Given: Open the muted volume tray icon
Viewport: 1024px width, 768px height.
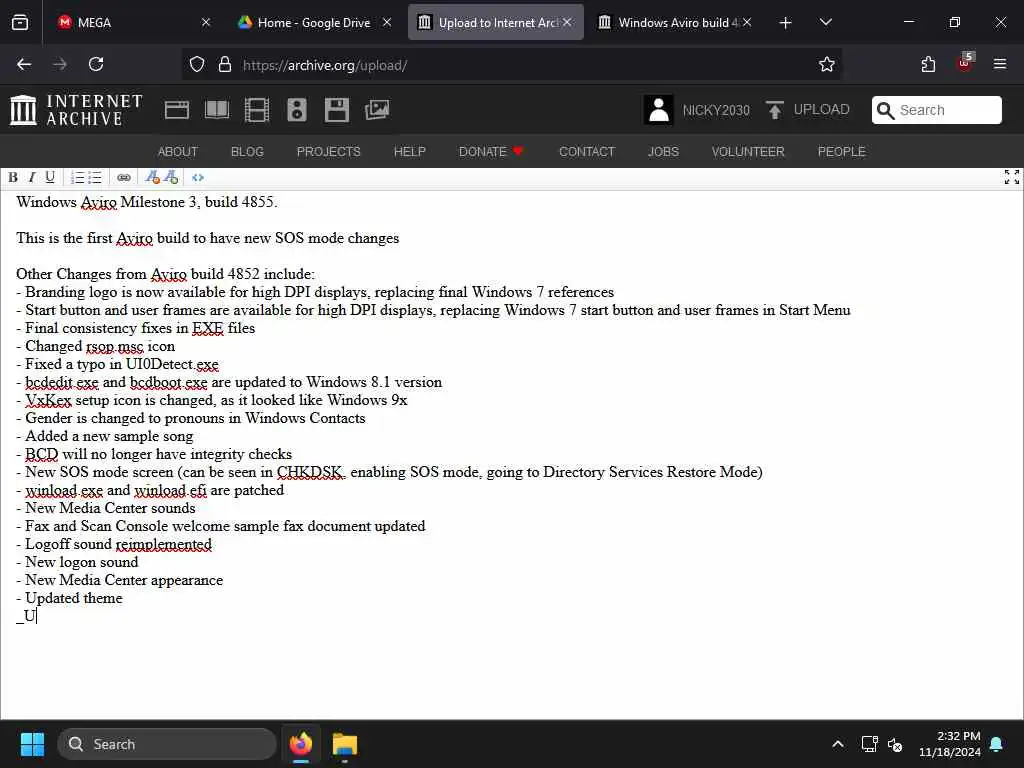Looking at the screenshot, I should point(895,744).
